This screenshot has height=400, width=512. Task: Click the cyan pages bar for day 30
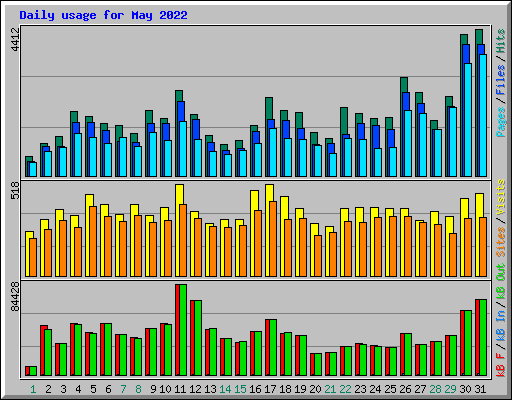468,120
